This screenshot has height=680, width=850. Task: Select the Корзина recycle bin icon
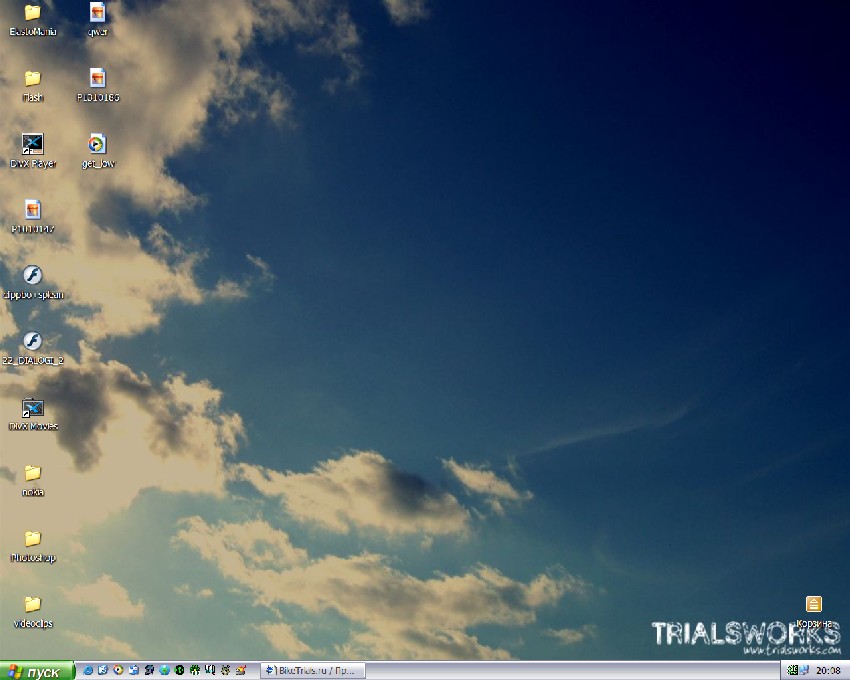click(x=814, y=604)
